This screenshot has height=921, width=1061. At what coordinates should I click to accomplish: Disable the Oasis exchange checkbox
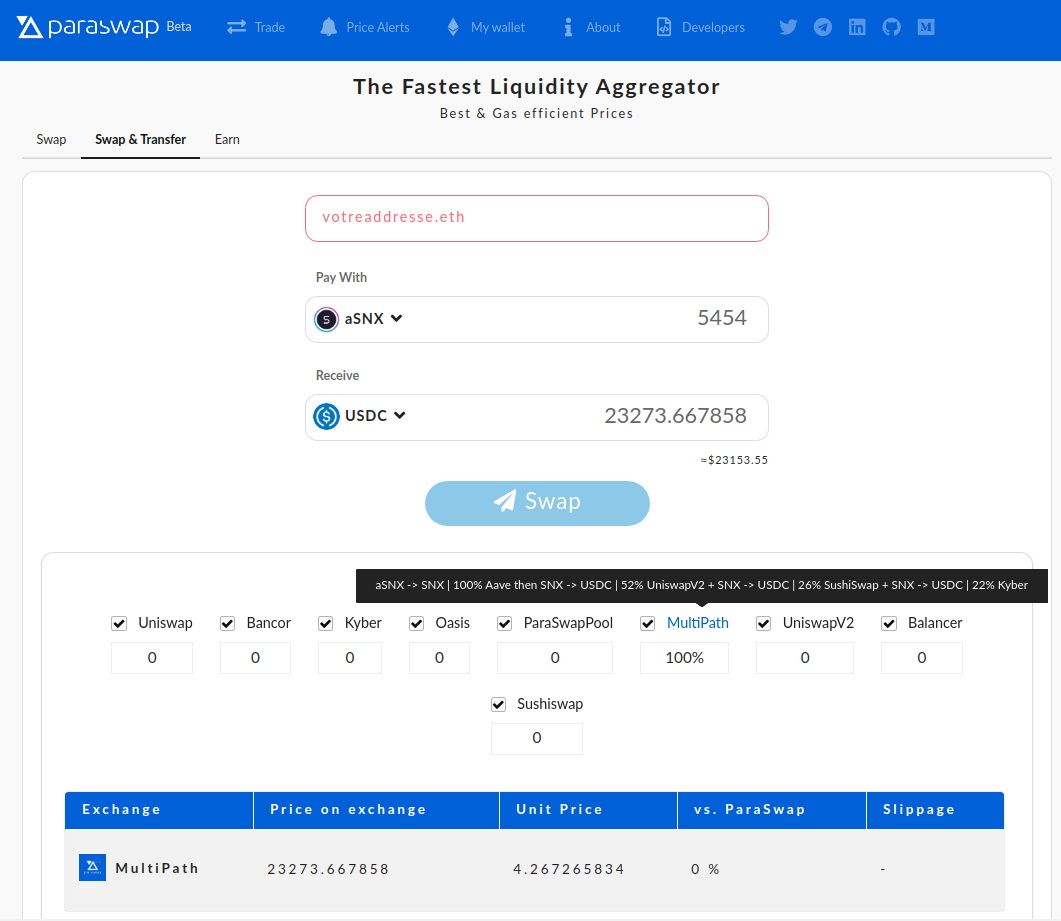[417, 623]
